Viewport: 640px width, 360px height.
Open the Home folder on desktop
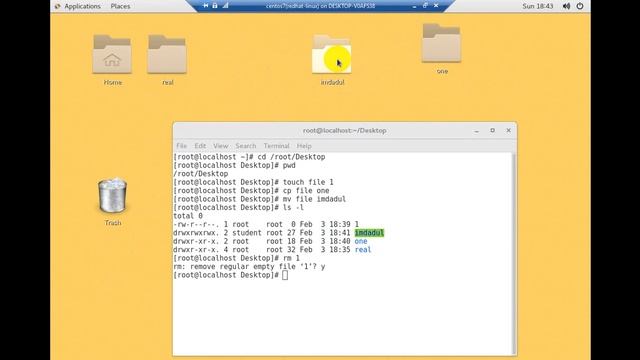112,54
